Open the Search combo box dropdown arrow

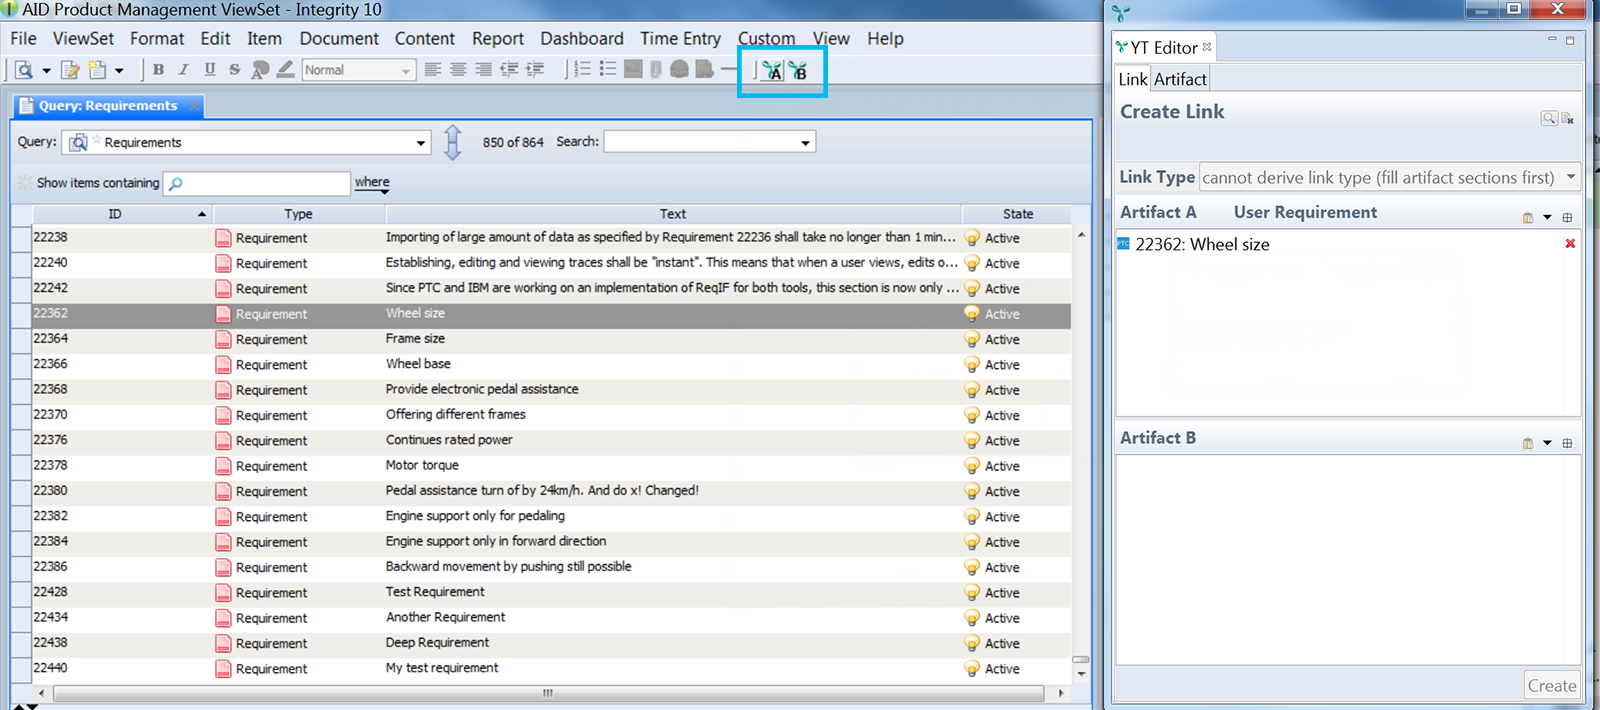(805, 142)
